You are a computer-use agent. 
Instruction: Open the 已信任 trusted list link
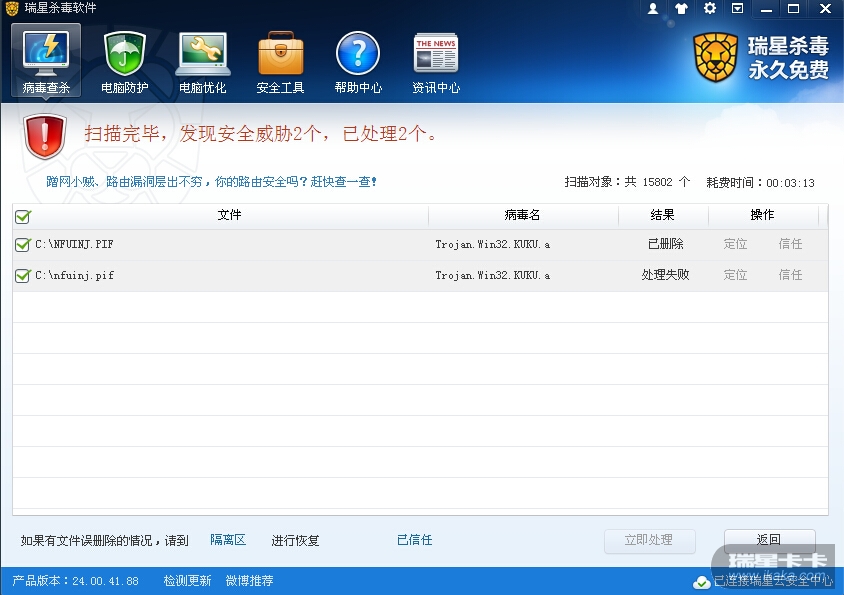414,540
